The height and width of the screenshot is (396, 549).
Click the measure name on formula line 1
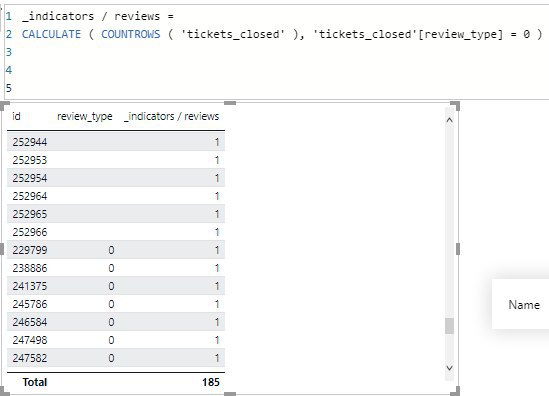(91, 16)
